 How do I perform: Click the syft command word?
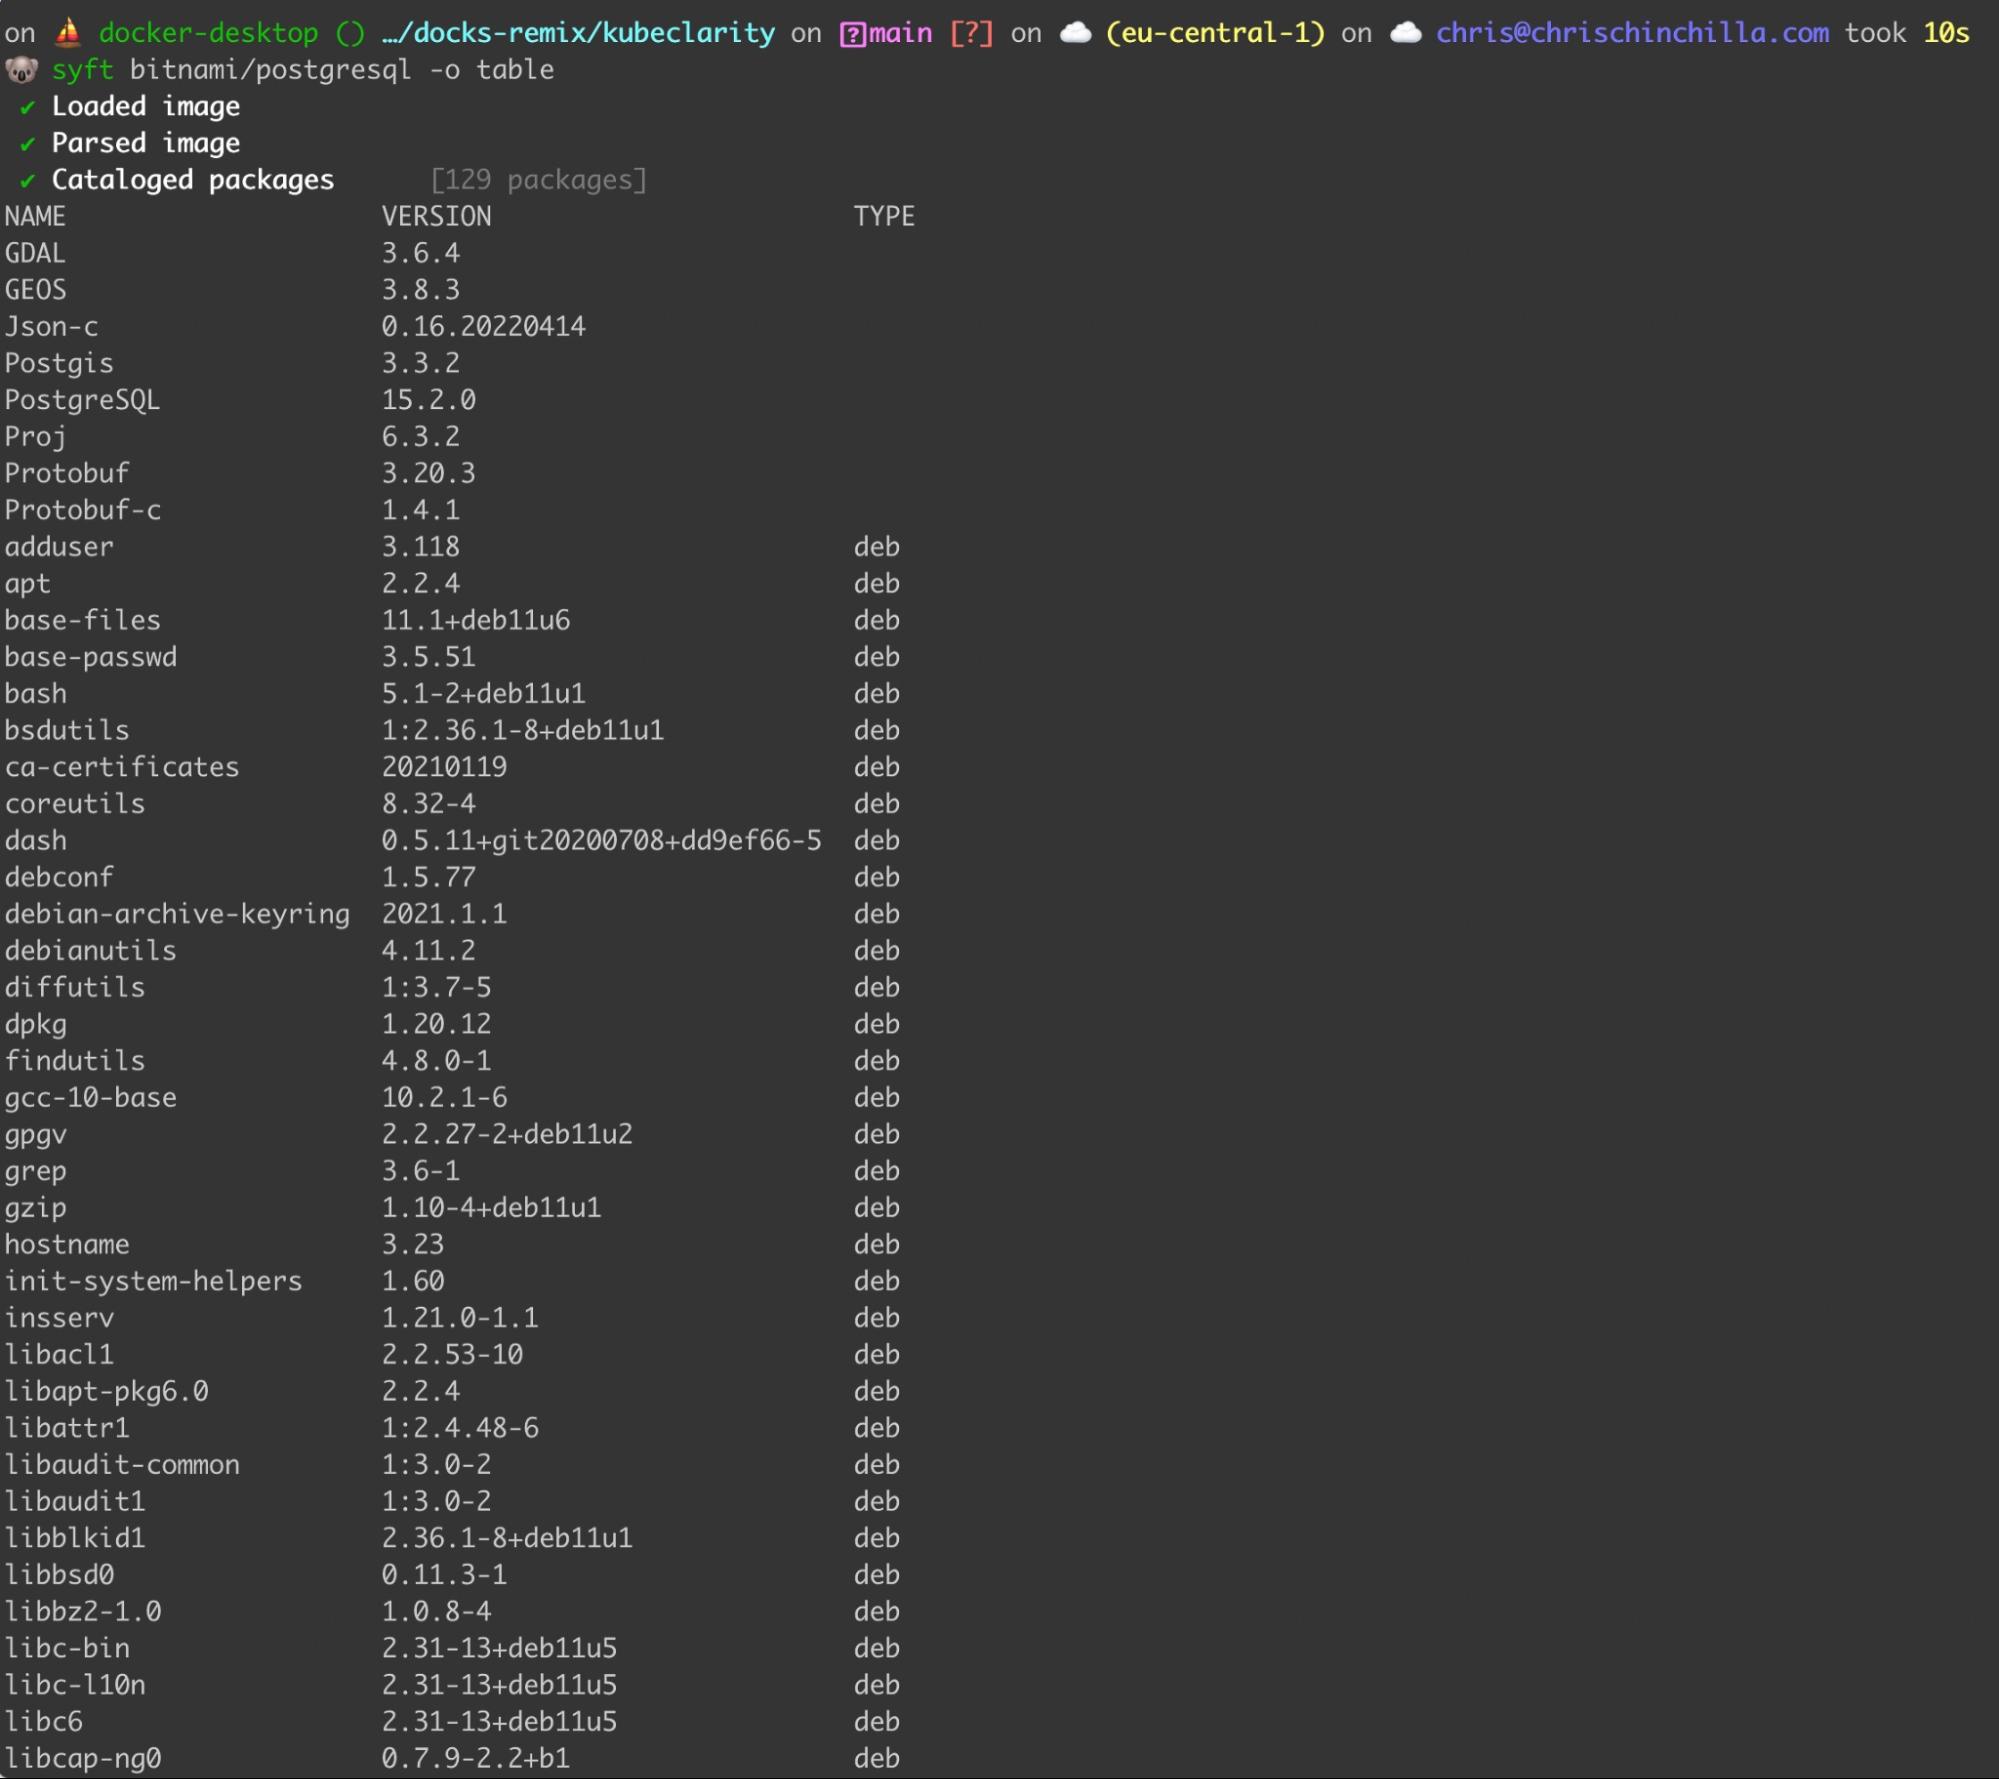[x=83, y=70]
